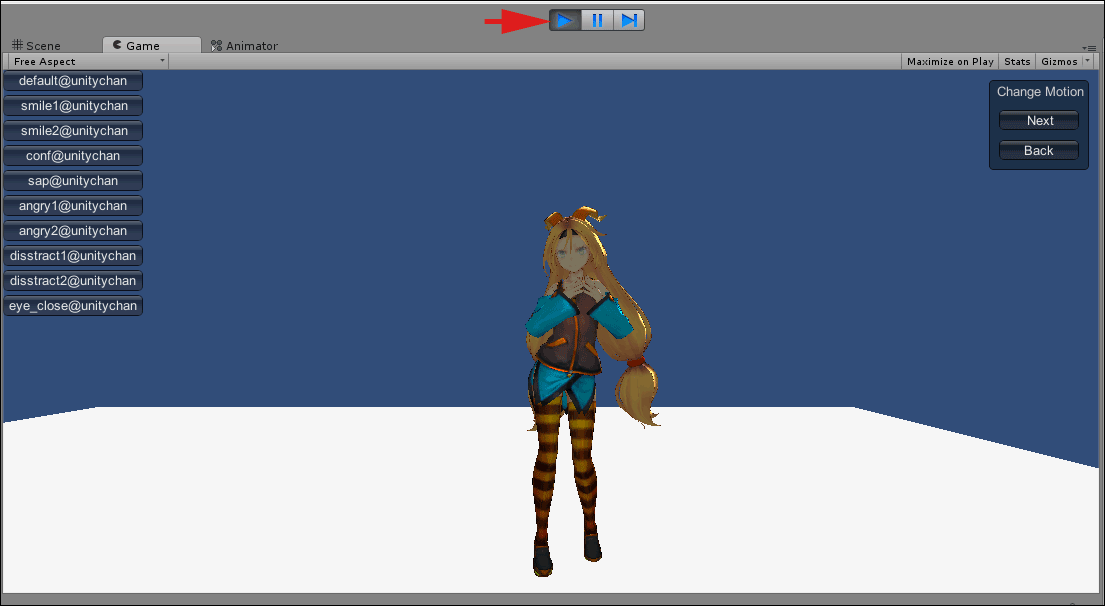Select the conf@unitychan expression

tap(73, 156)
